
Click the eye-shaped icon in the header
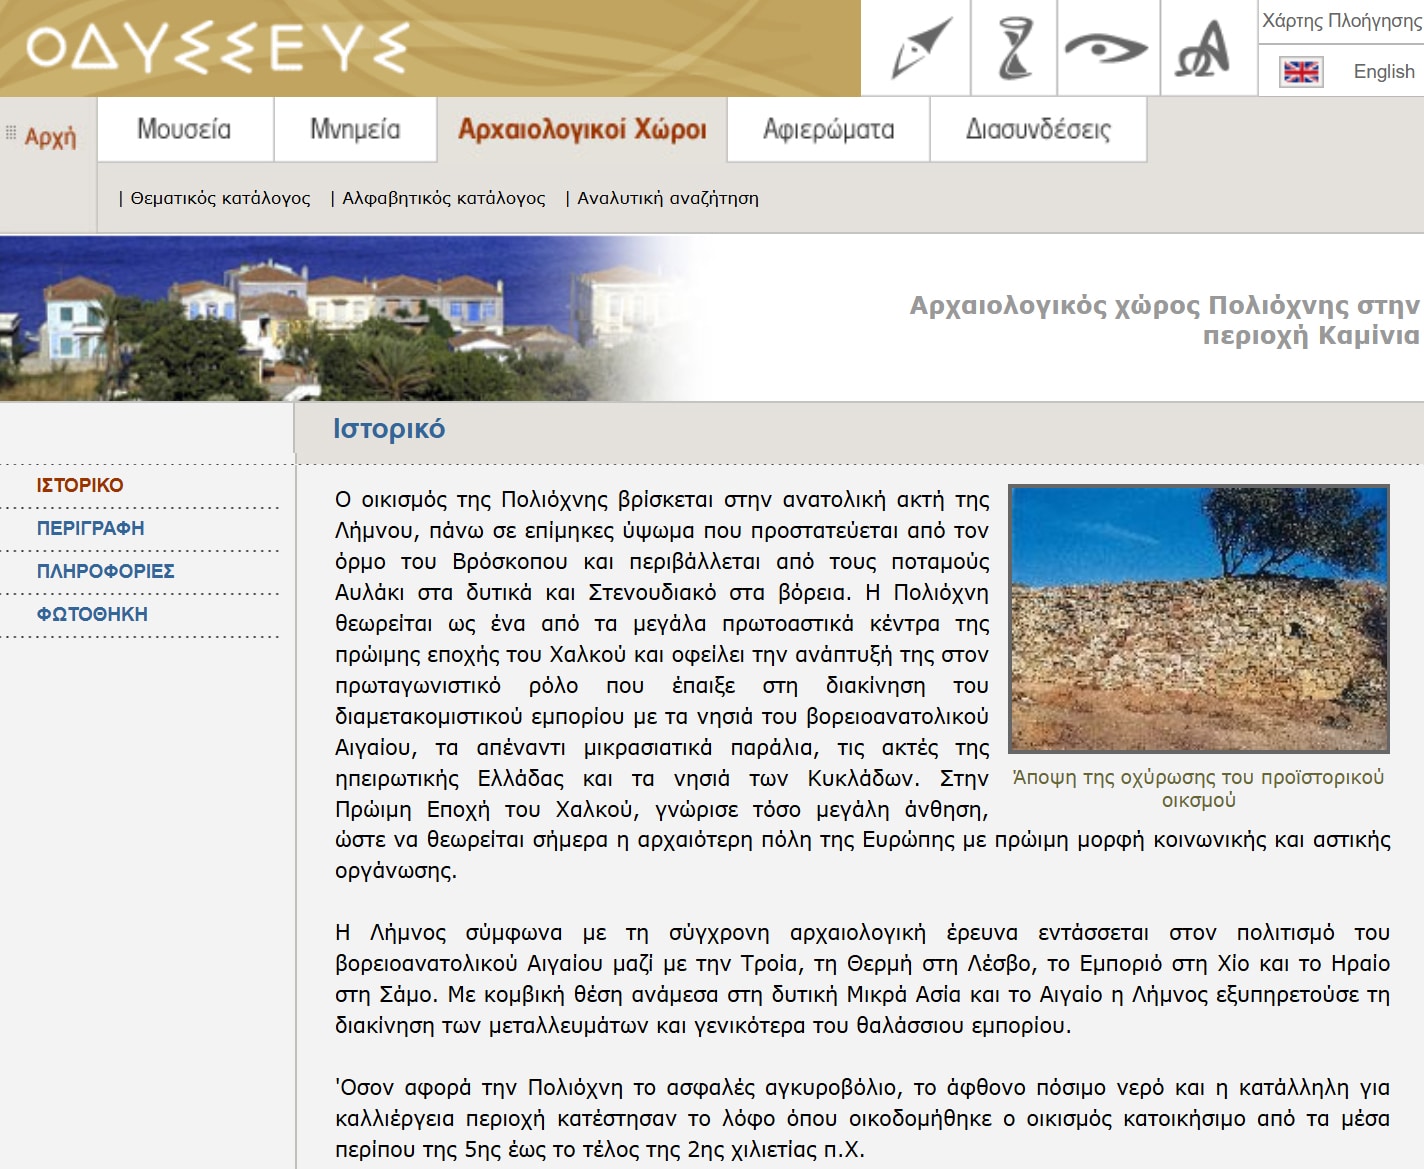(1106, 48)
